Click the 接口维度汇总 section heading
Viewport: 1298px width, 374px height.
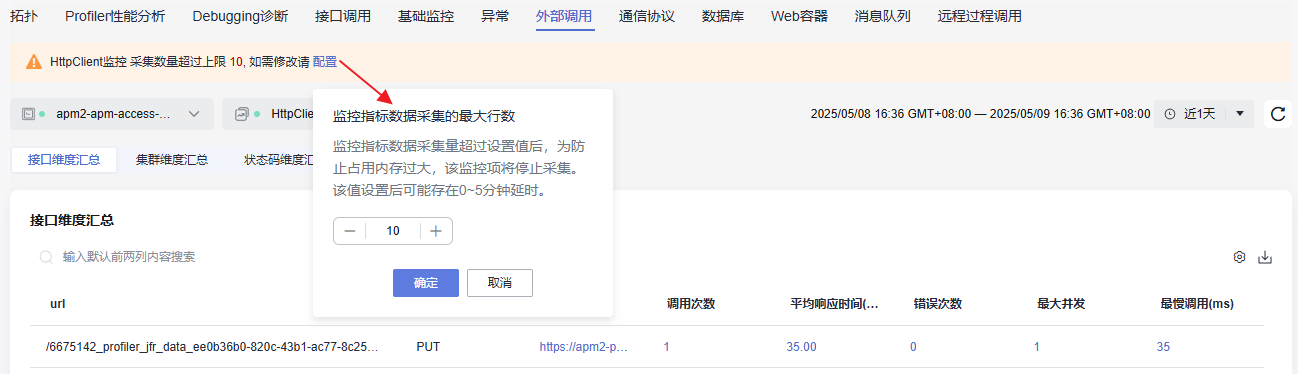[x=72, y=220]
